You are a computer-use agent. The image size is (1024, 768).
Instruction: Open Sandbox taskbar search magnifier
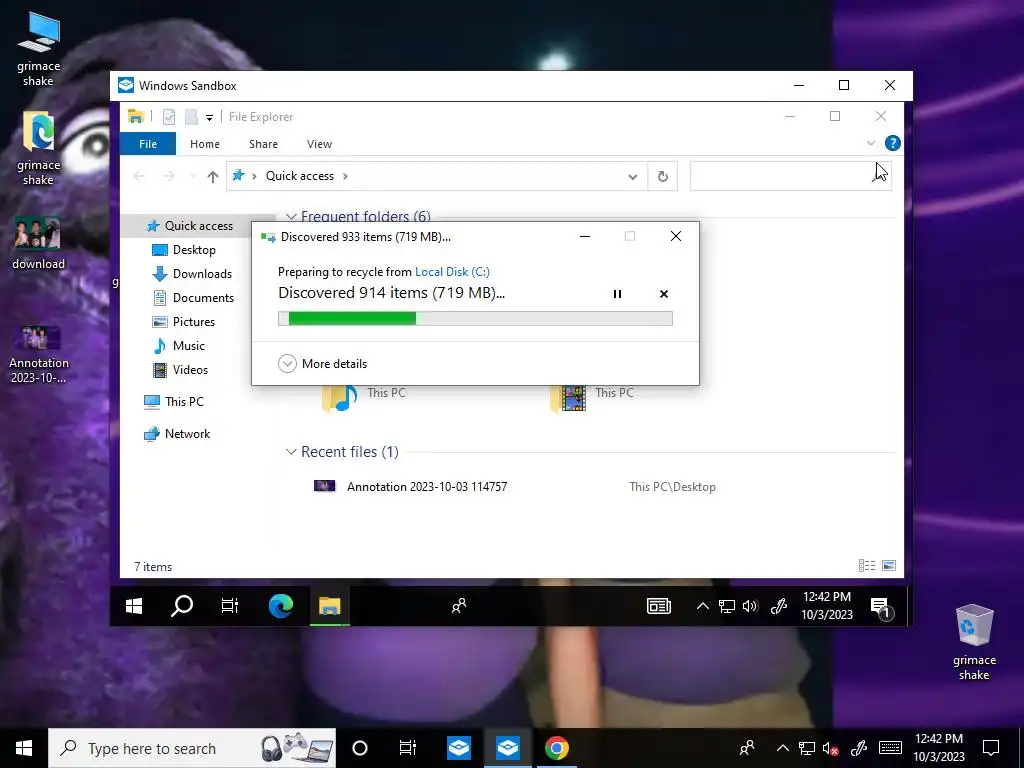tap(182, 607)
